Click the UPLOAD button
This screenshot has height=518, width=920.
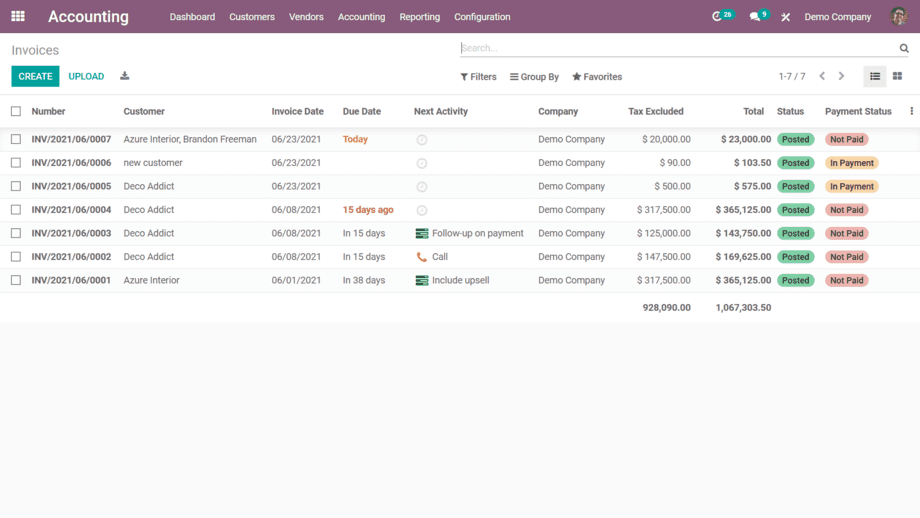pyautogui.click(x=86, y=77)
